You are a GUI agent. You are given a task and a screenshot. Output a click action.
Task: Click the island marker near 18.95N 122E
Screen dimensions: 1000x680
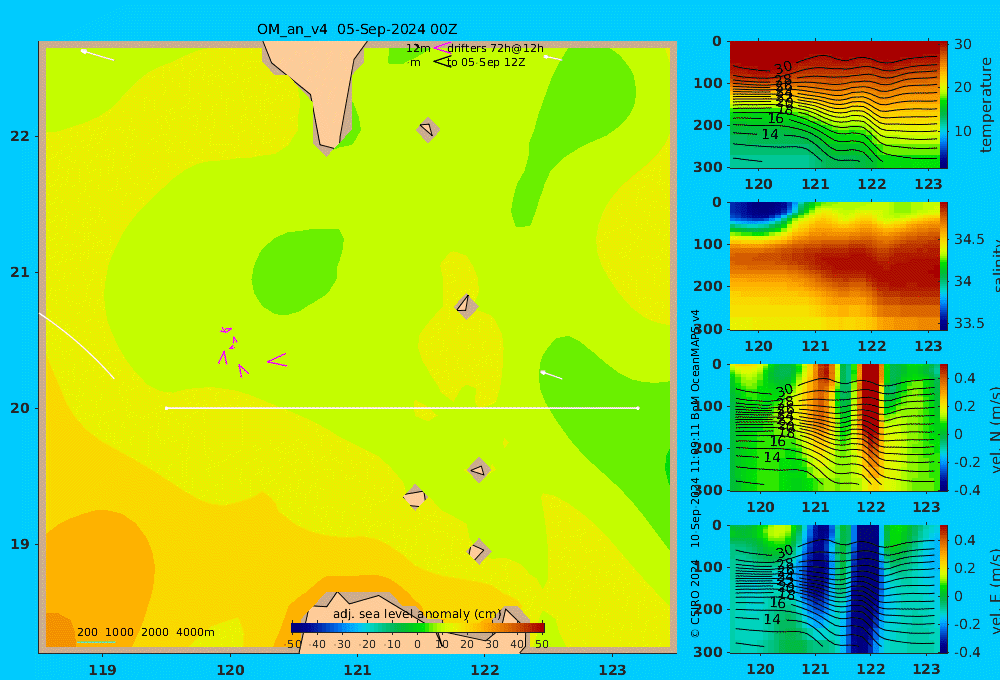pos(479,551)
